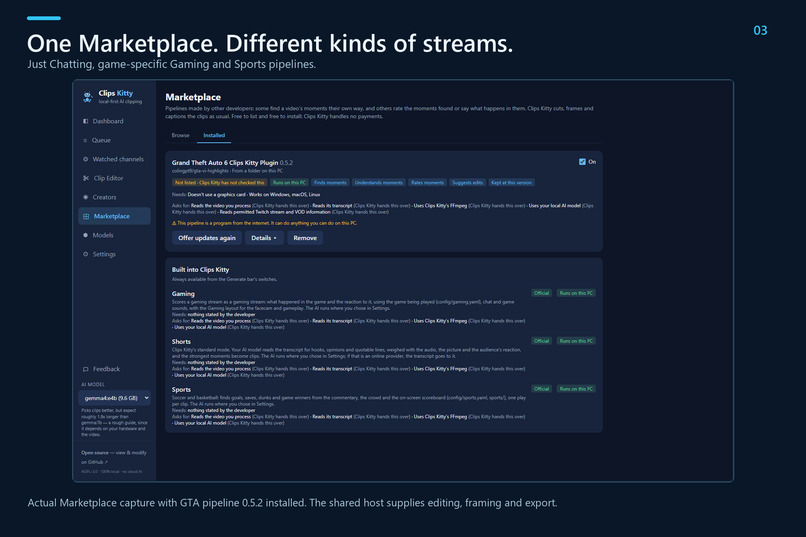Screen dimensions: 806x537
Task: Click the orange warning triangle icon
Action: (174, 224)
